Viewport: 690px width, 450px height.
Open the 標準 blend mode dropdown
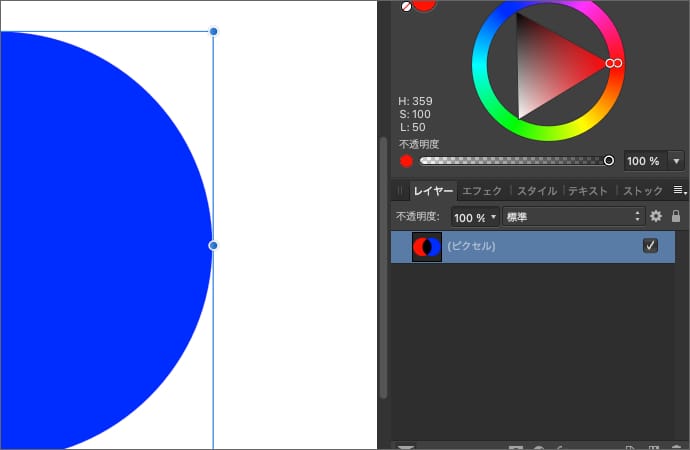[573, 217]
